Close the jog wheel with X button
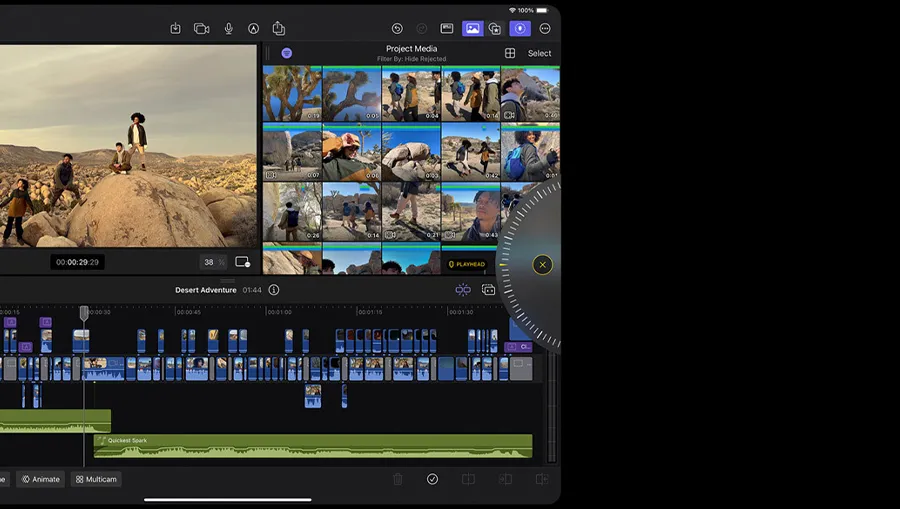Viewport: 900px width, 509px height. click(x=542, y=265)
